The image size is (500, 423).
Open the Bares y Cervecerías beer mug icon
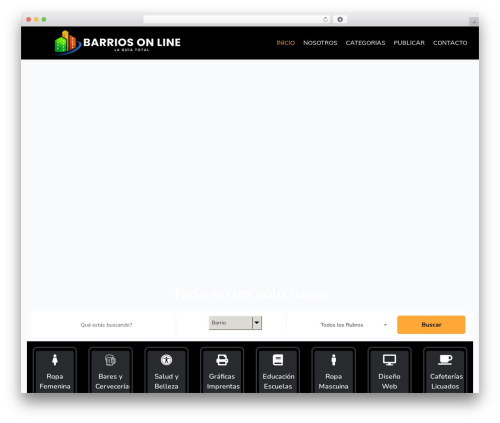pos(110,360)
